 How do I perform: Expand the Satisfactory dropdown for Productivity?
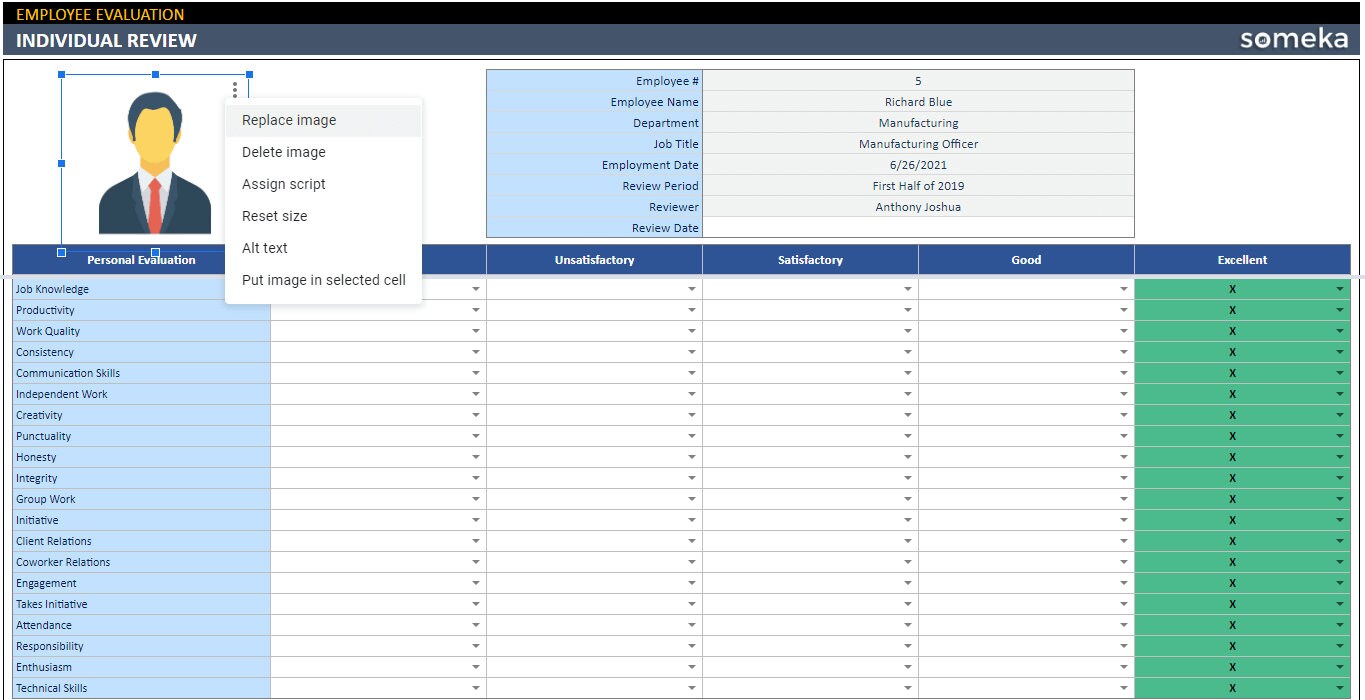910,310
